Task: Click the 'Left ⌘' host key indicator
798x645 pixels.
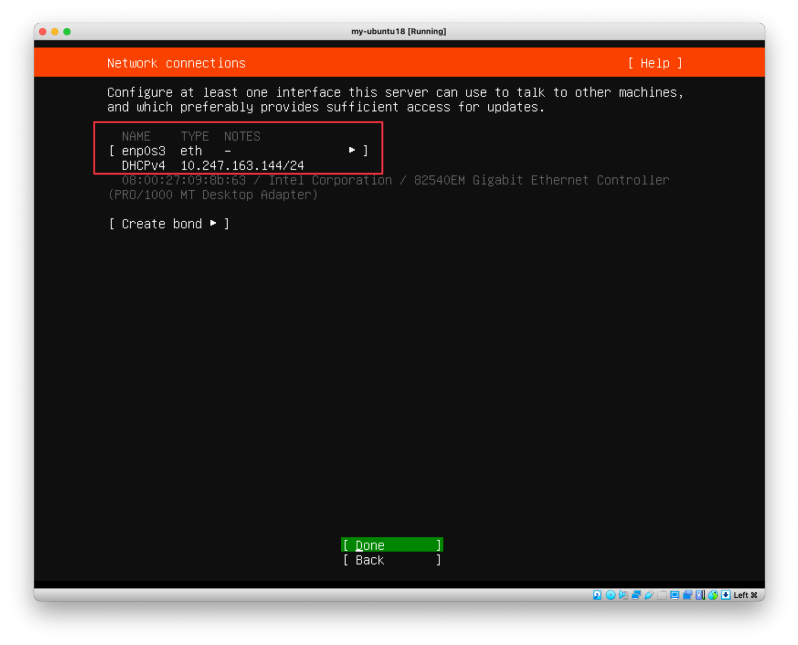Action: pyautogui.click(x=746, y=595)
